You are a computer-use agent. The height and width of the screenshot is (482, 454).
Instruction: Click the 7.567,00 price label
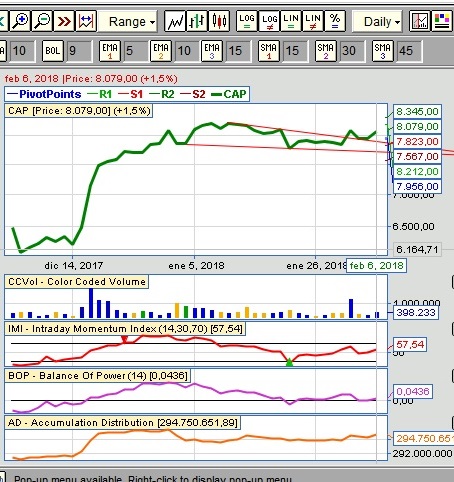(417, 156)
